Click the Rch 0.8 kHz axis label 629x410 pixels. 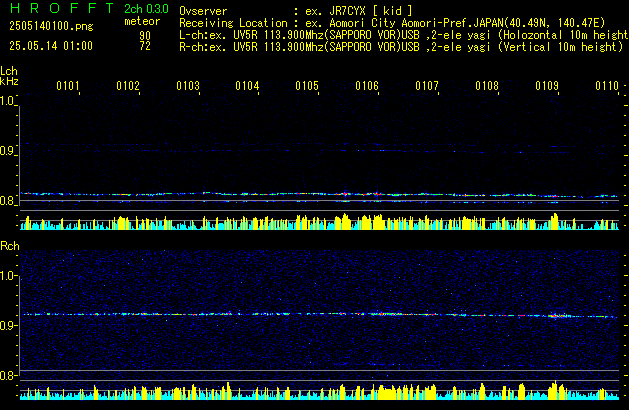[x=7, y=375]
